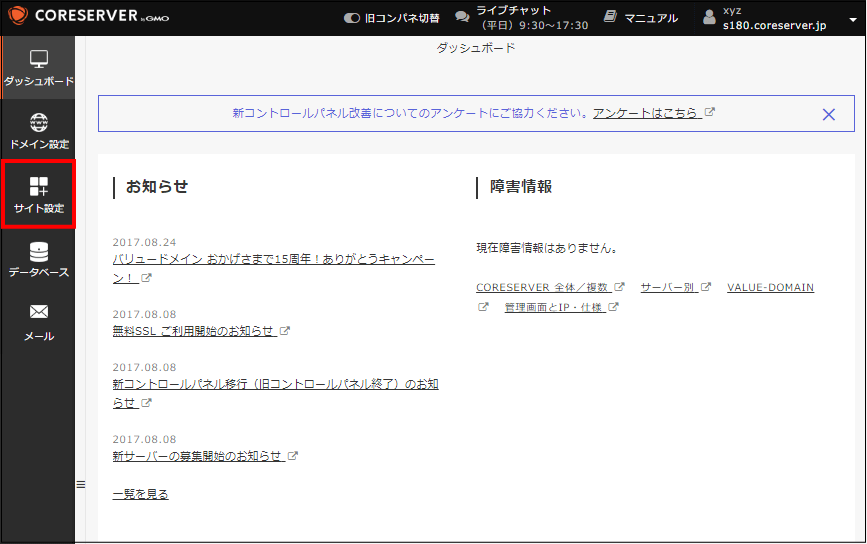The width and height of the screenshot is (867, 544).
Task: Open データベース in sidebar
Action: click(38, 259)
